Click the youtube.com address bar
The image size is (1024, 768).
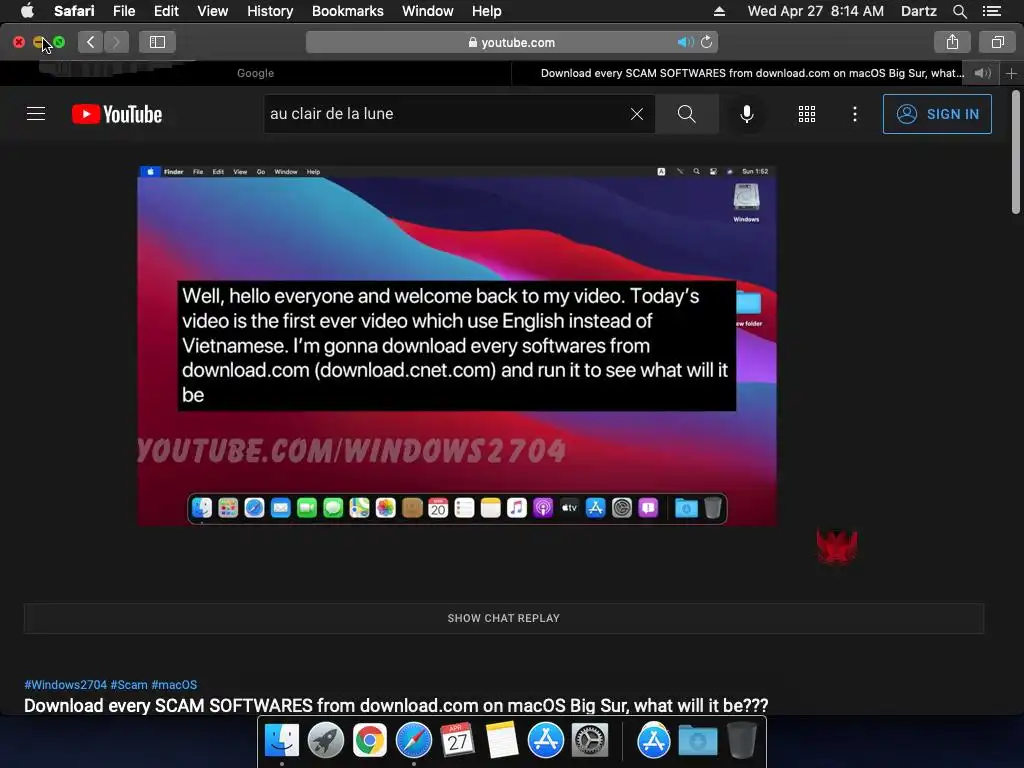512,42
